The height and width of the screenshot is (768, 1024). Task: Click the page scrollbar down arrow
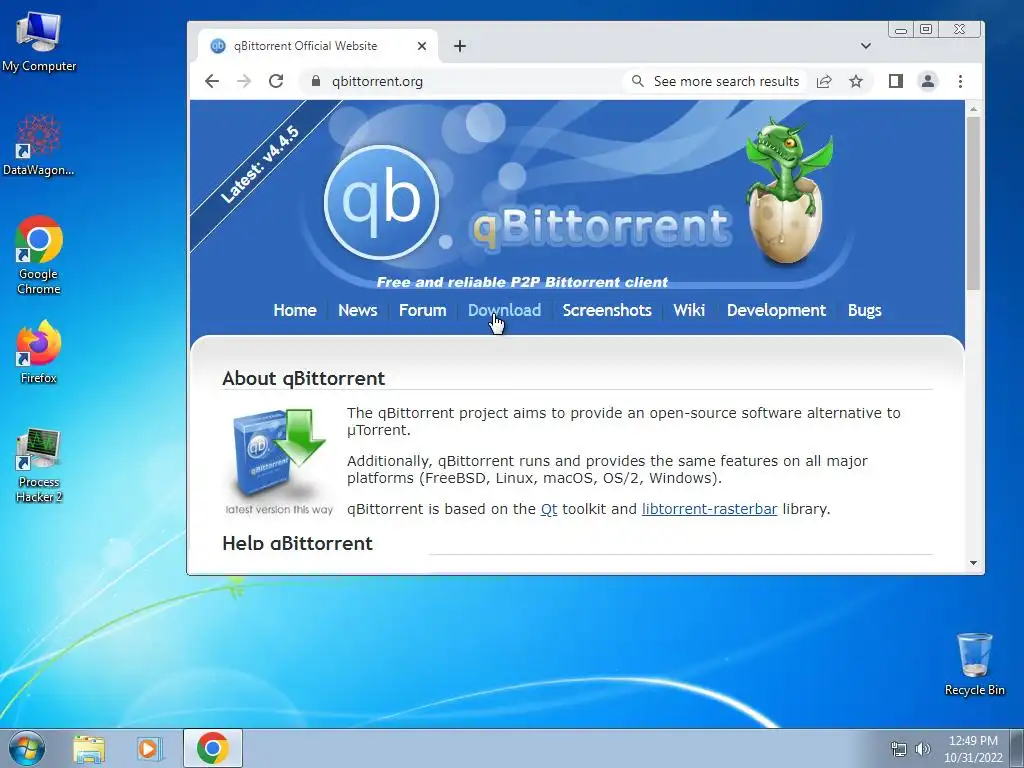click(973, 563)
